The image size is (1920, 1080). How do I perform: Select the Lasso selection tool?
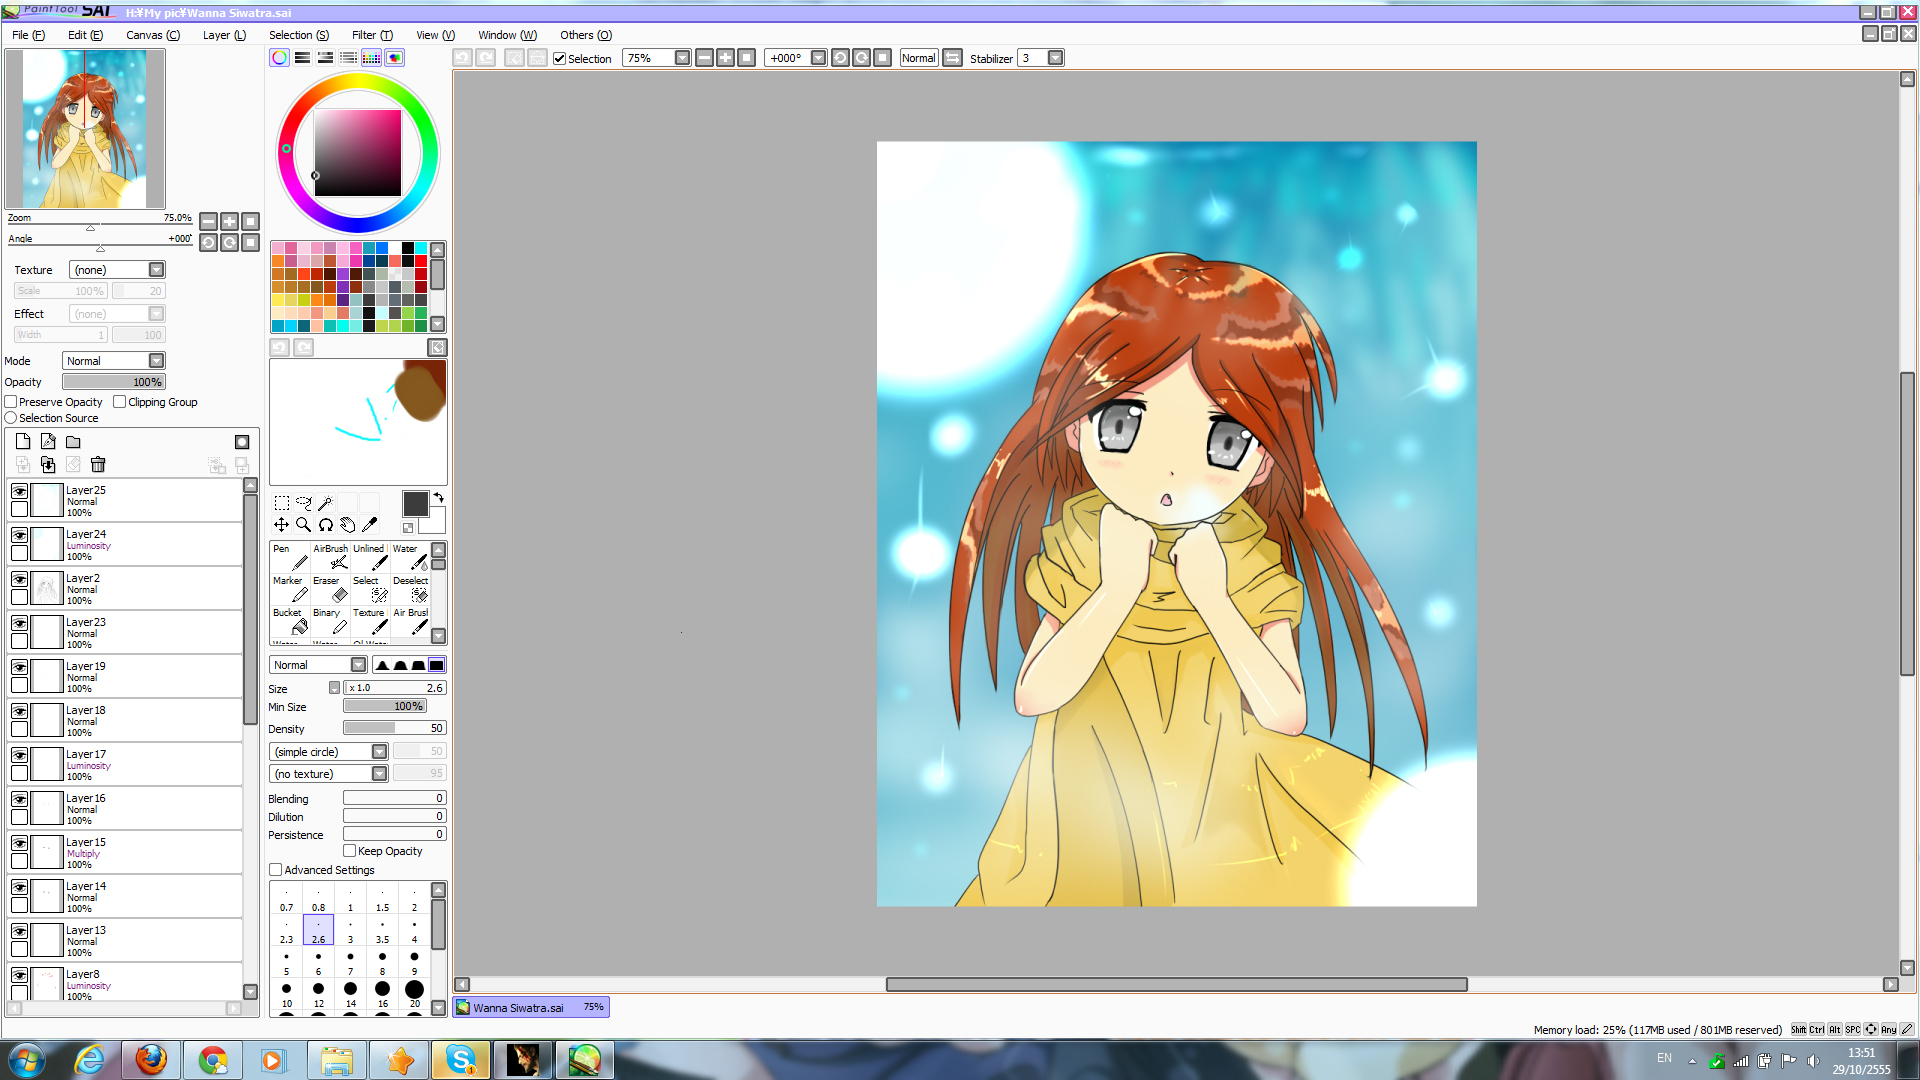(303, 503)
